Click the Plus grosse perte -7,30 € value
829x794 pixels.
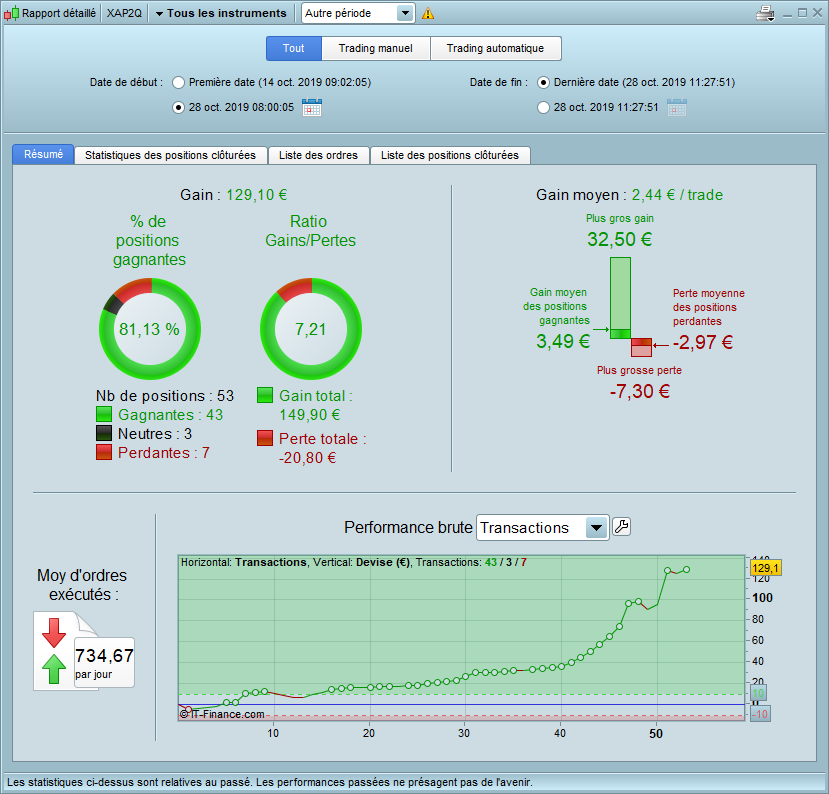(x=640, y=391)
